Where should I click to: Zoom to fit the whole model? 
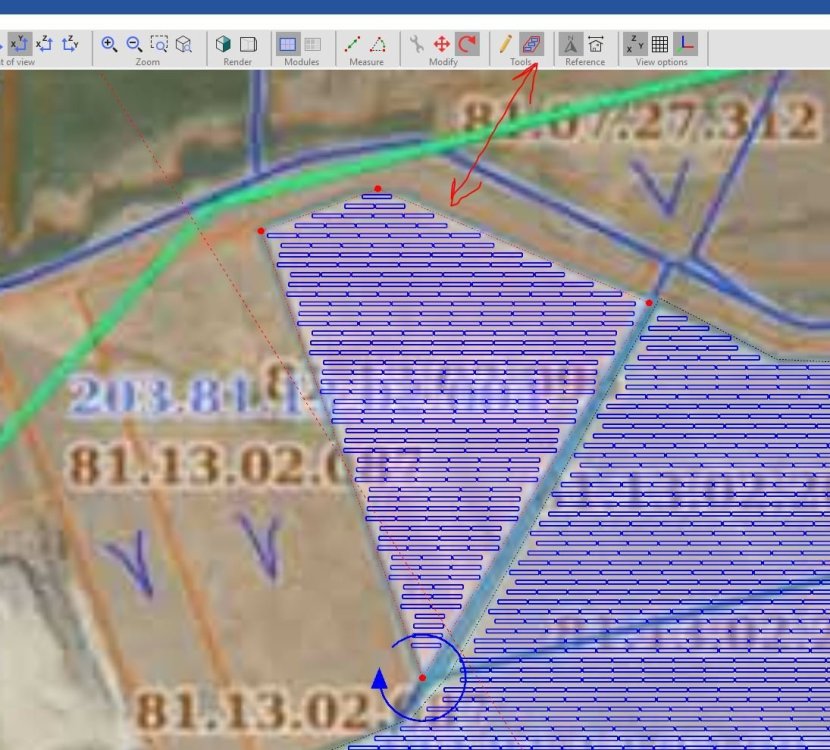184,44
